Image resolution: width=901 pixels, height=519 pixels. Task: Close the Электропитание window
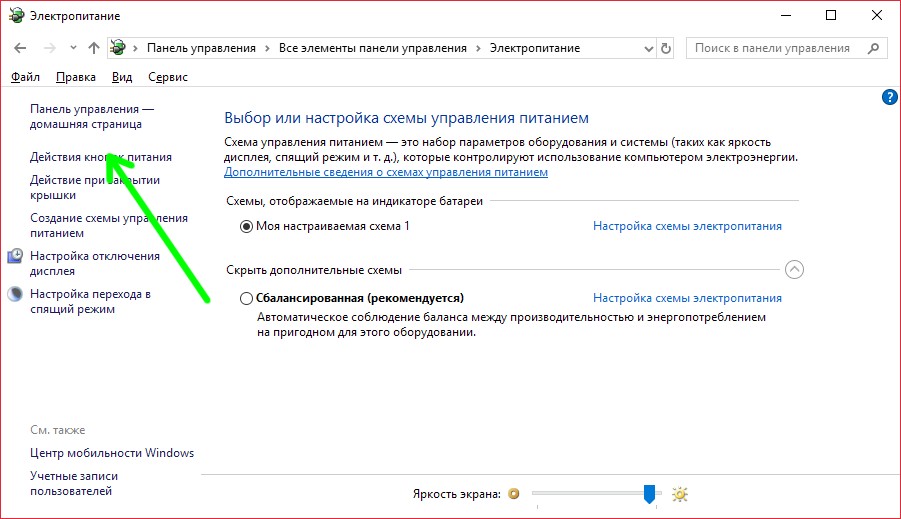(877, 16)
